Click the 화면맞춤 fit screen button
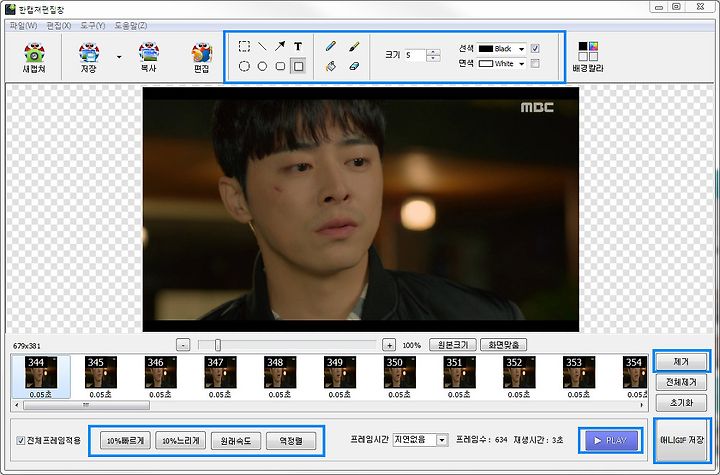 503,345
